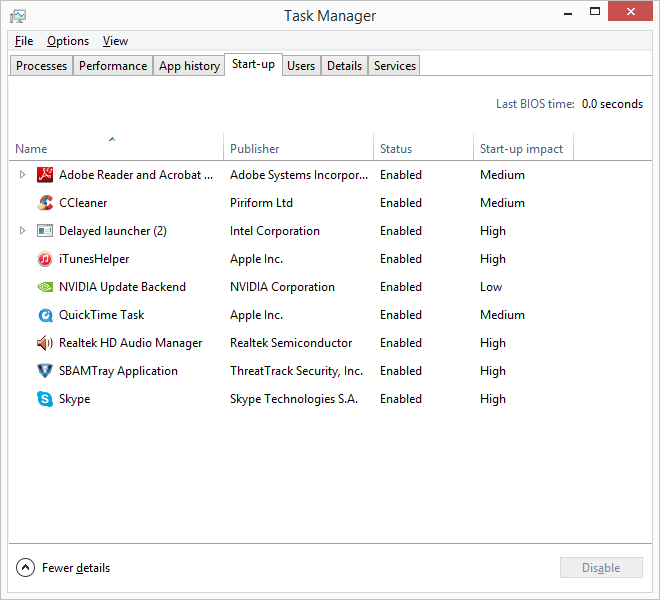The height and width of the screenshot is (600, 660).
Task: Click the Disable button
Action: pos(601,568)
